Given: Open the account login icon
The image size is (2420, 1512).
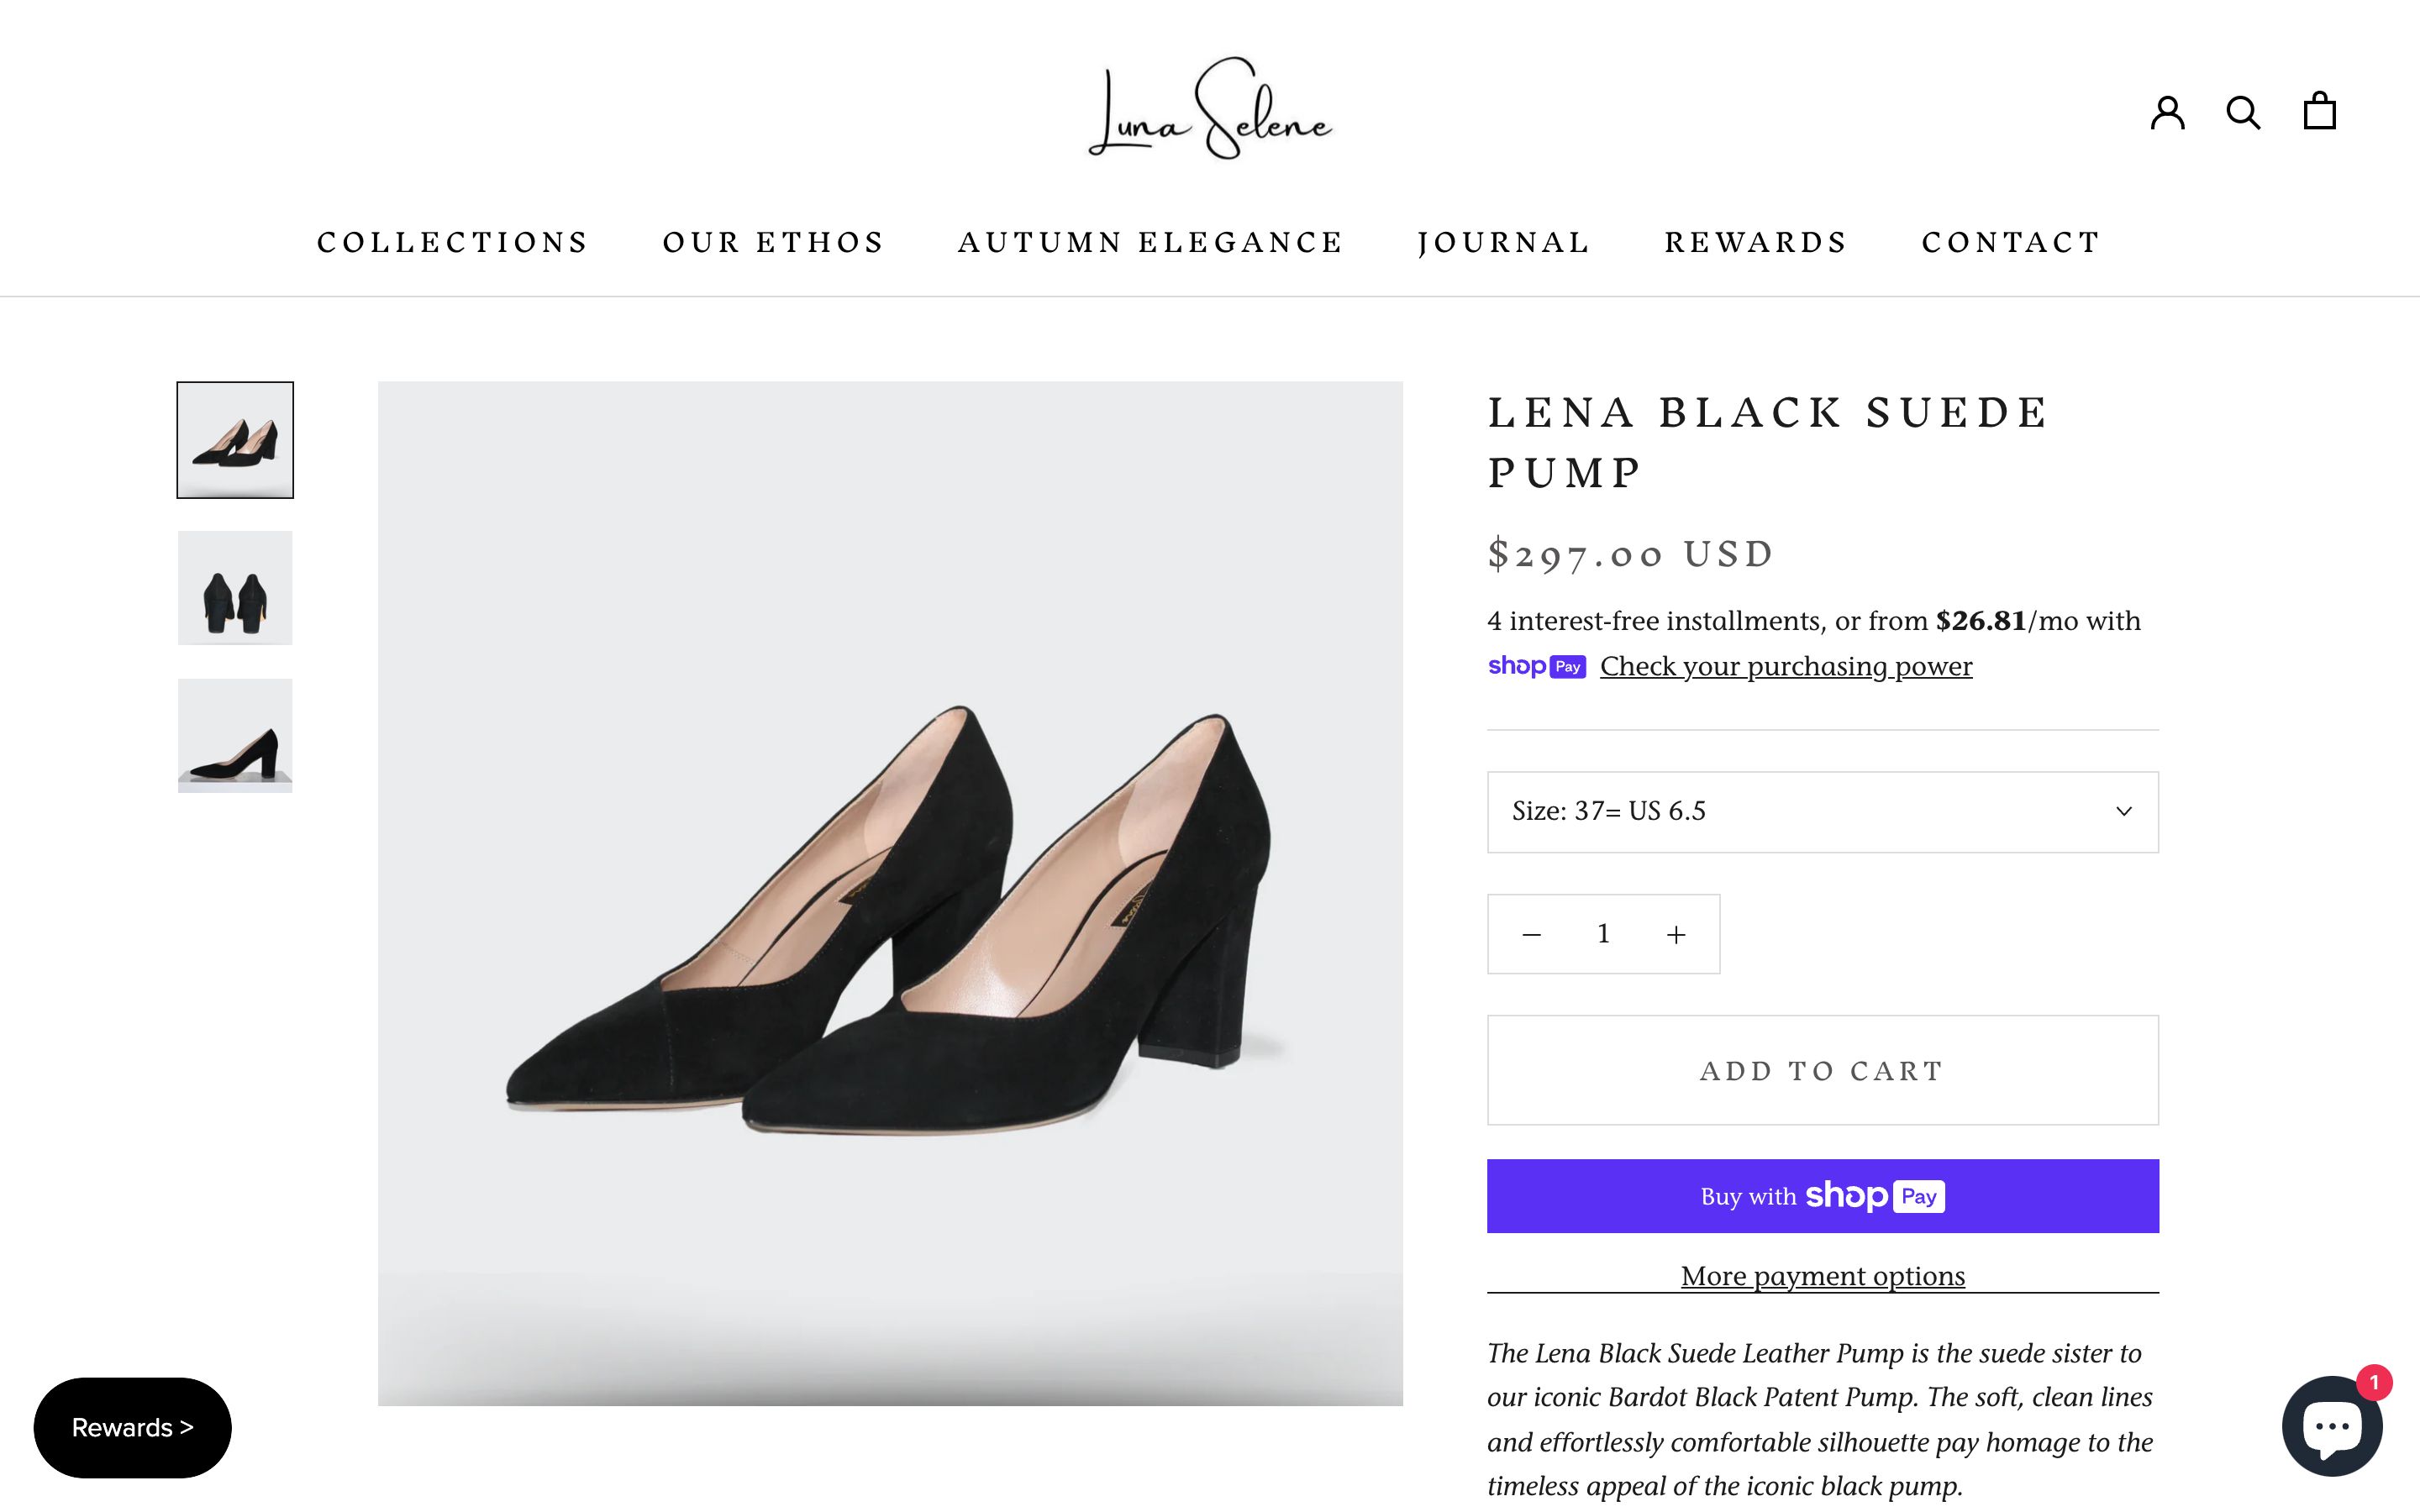Looking at the screenshot, I should (x=2168, y=112).
